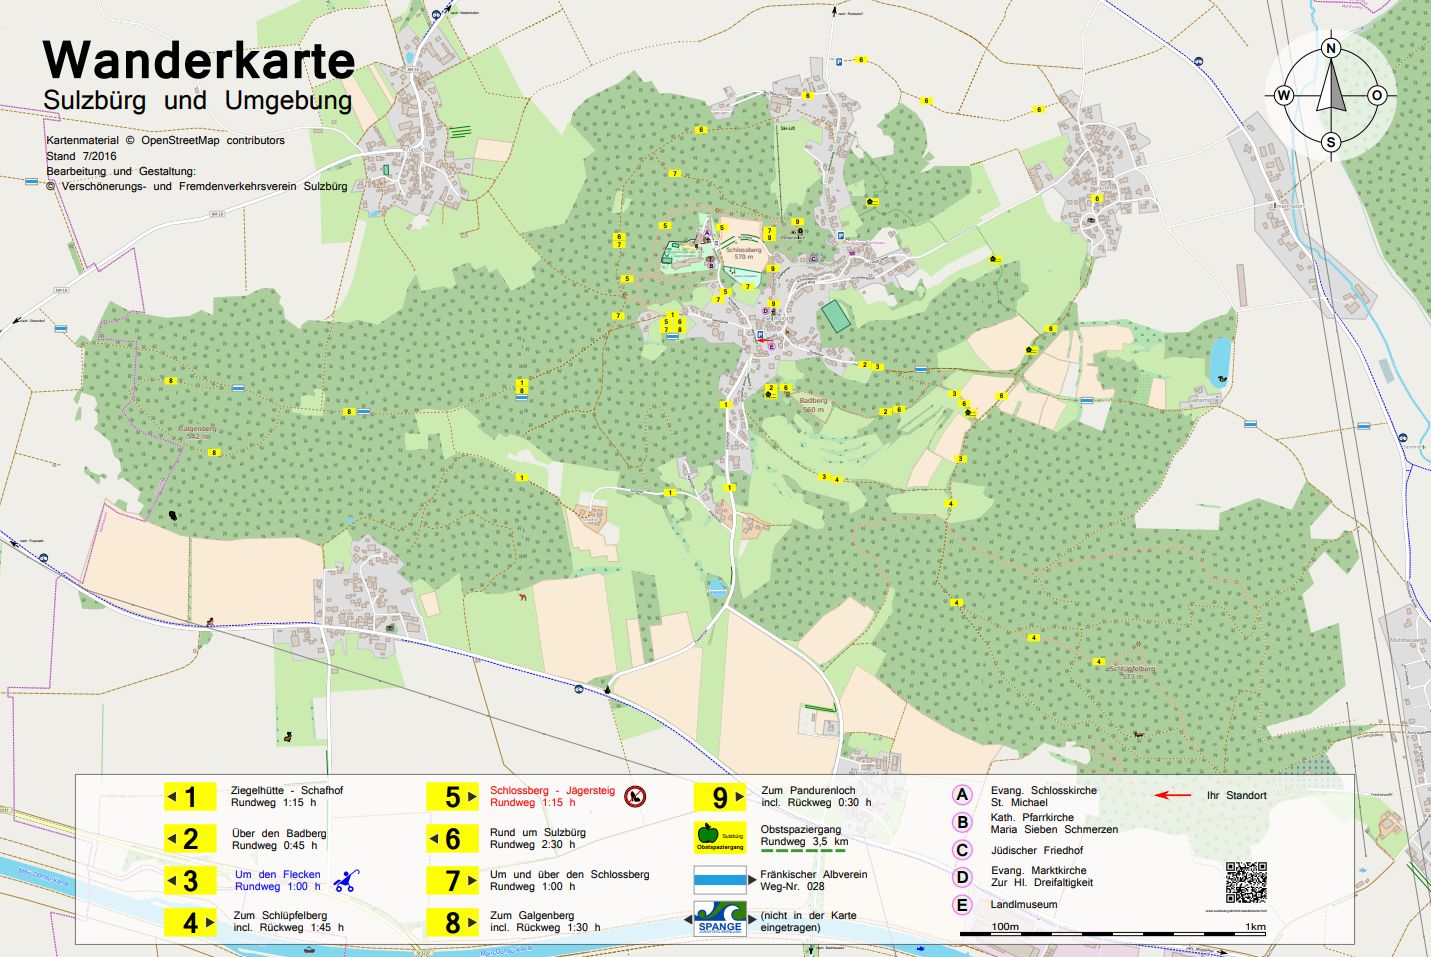Click the circled letter A legend marker

tap(962, 795)
